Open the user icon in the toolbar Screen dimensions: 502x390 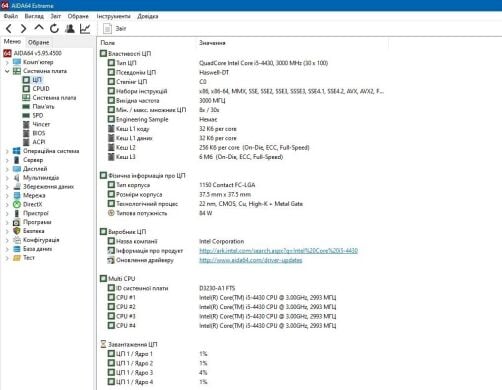click(x=70, y=29)
